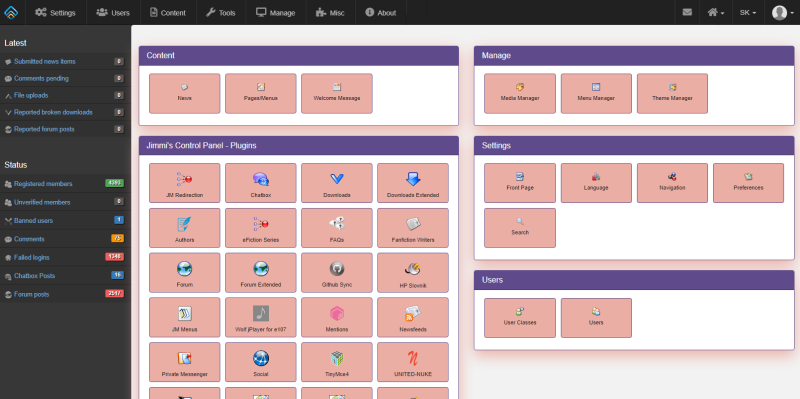
Task: Open the JM Redirection plugin tile
Action: pyautogui.click(x=185, y=183)
